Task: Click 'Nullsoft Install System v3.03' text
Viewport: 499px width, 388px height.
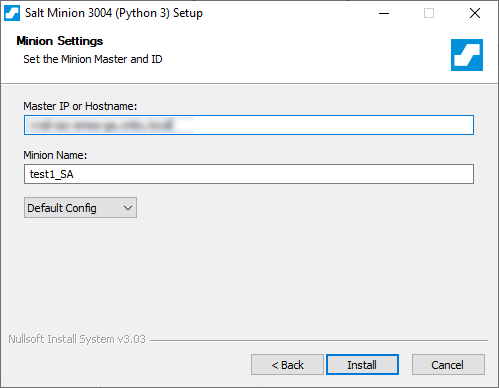Action: (77, 339)
